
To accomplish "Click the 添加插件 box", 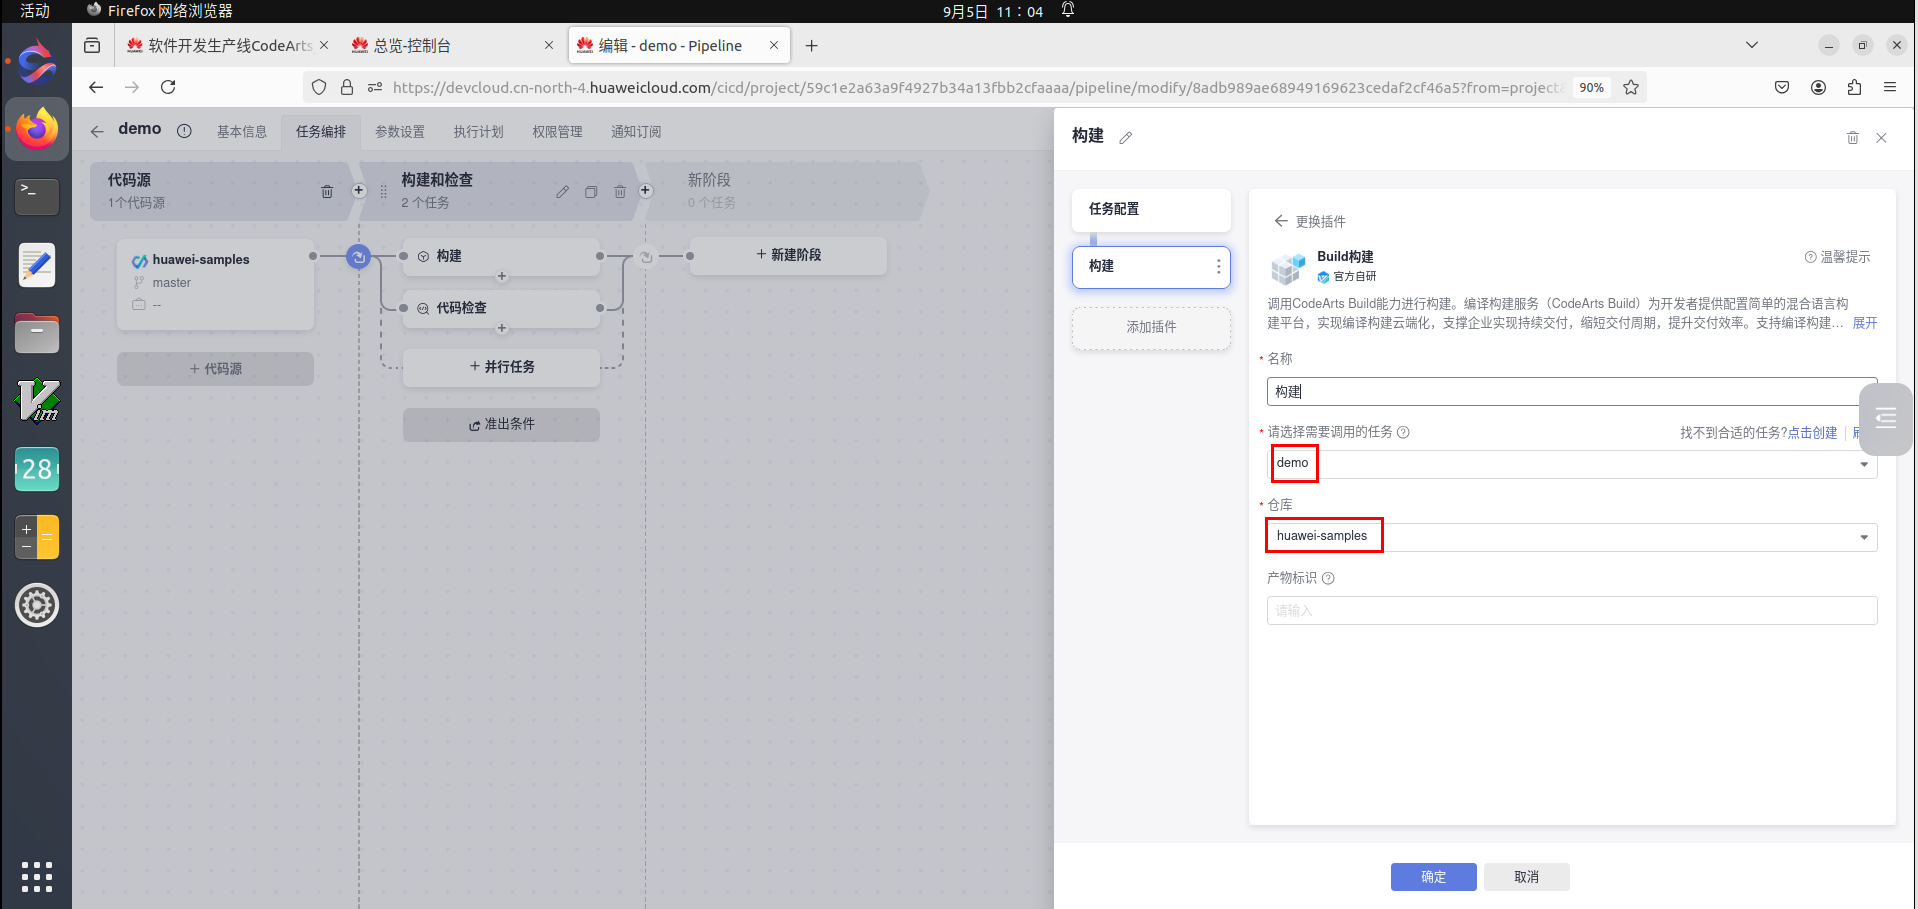I will [1151, 328].
